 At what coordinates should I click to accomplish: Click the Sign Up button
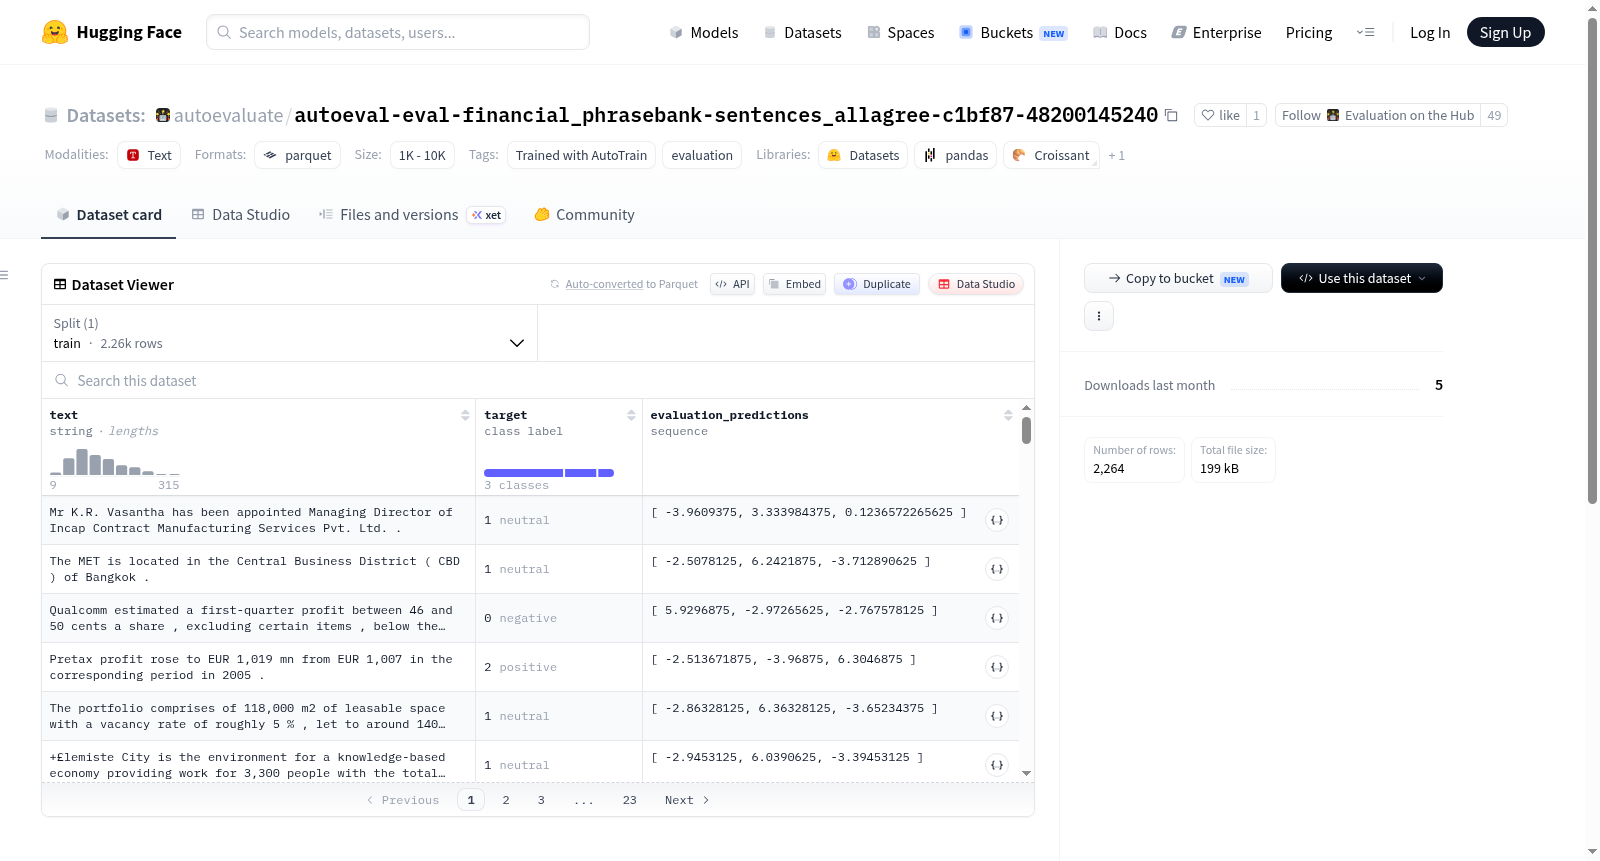pos(1505,32)
